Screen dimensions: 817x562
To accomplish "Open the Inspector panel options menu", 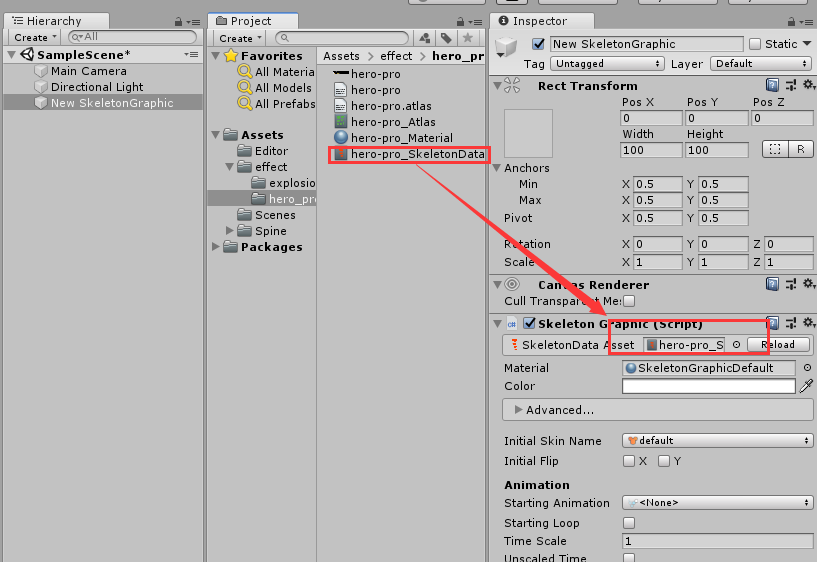I will pos(806,22).
